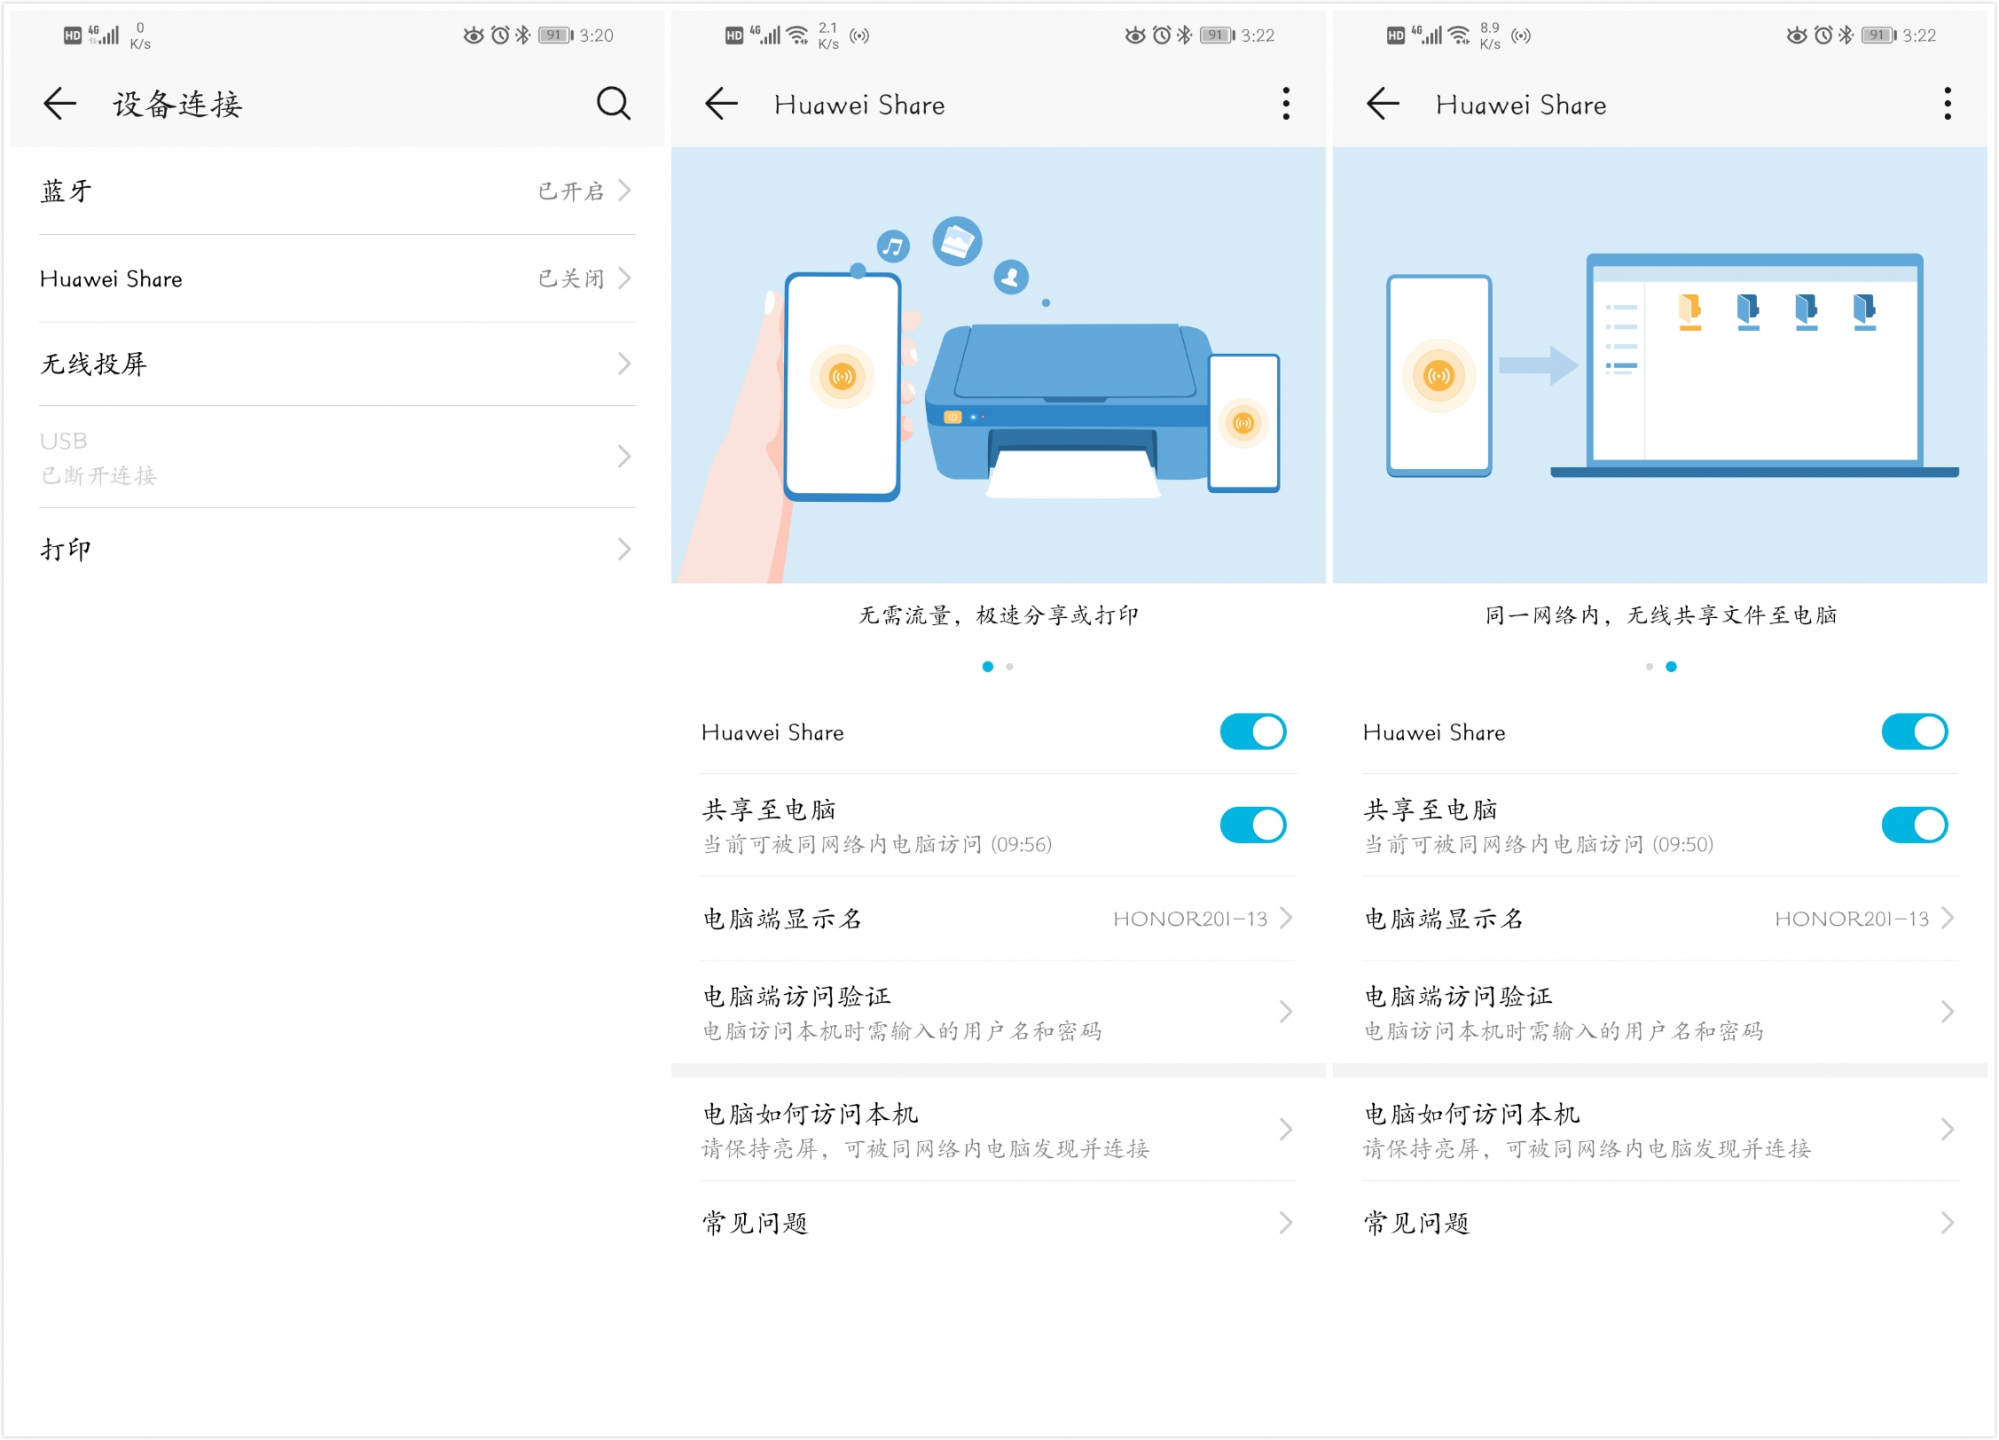Image resolution: width=1999 pixels, height=1440 pixels.
Task: Open the three-dot menu on Huawei Share page
Action: pos(1286,104)
